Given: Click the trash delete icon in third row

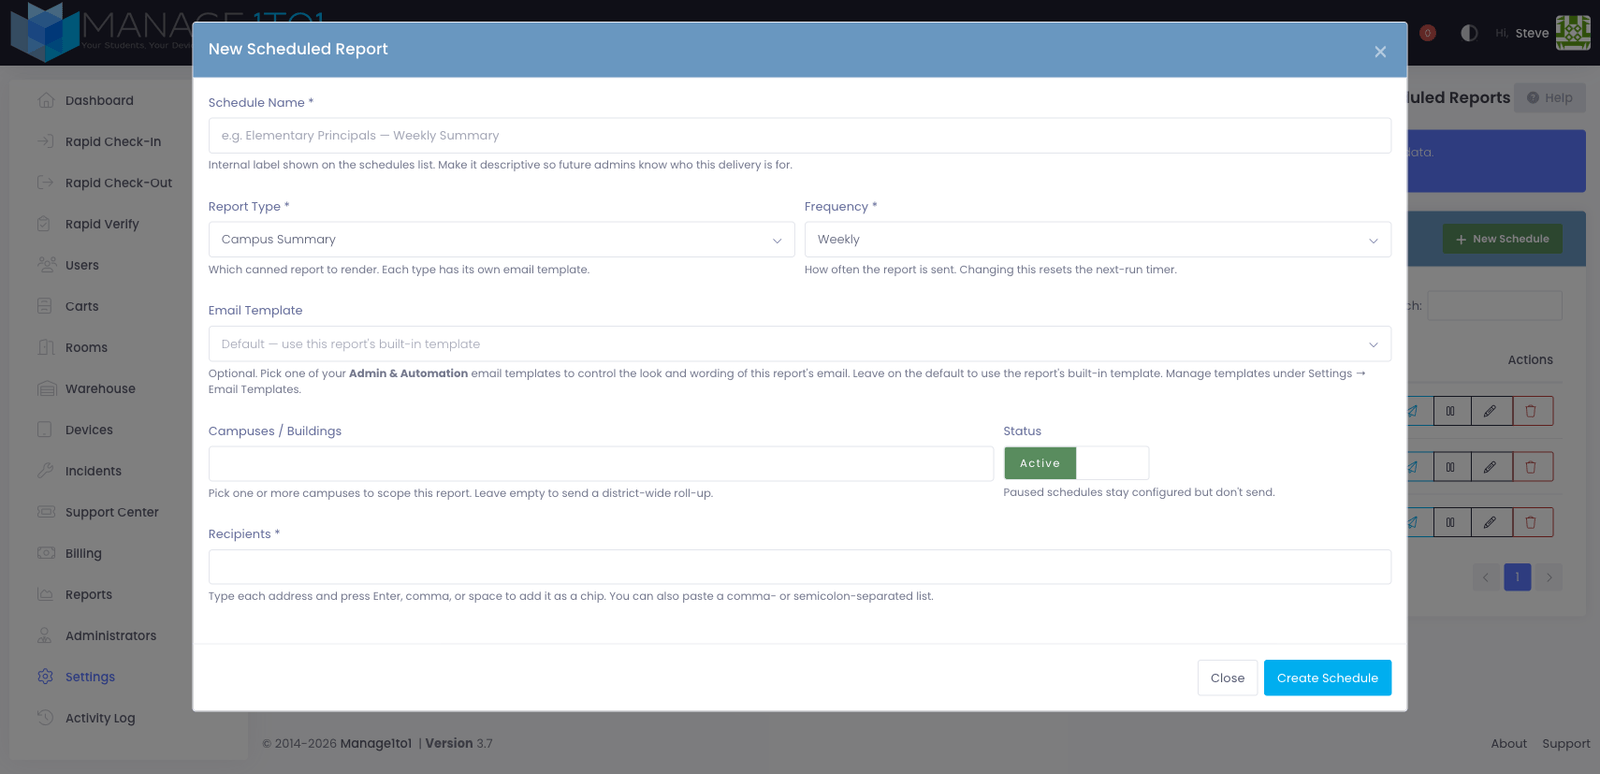Looking at the screenshot, I should click(1531, 522).
